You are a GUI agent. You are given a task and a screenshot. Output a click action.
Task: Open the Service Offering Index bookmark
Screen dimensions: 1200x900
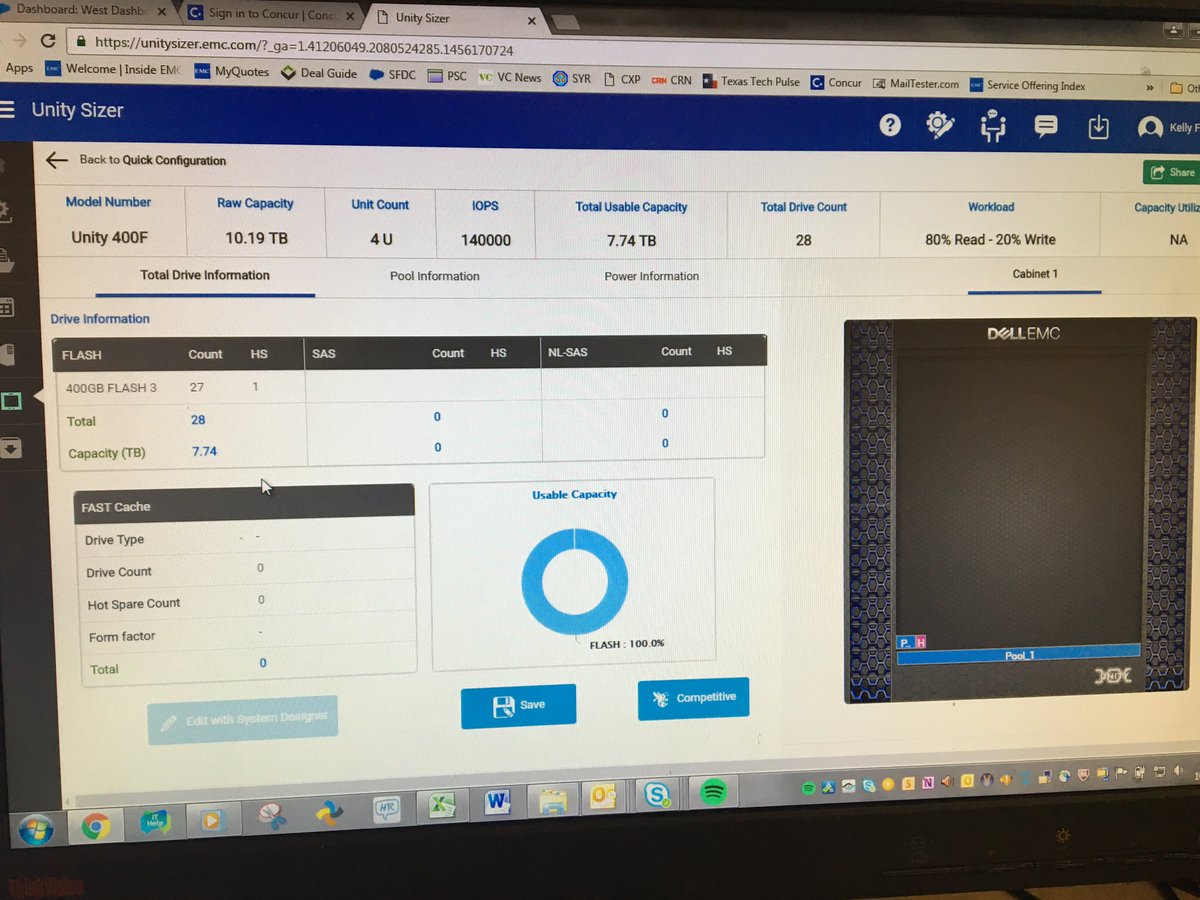coord(1028,86)
